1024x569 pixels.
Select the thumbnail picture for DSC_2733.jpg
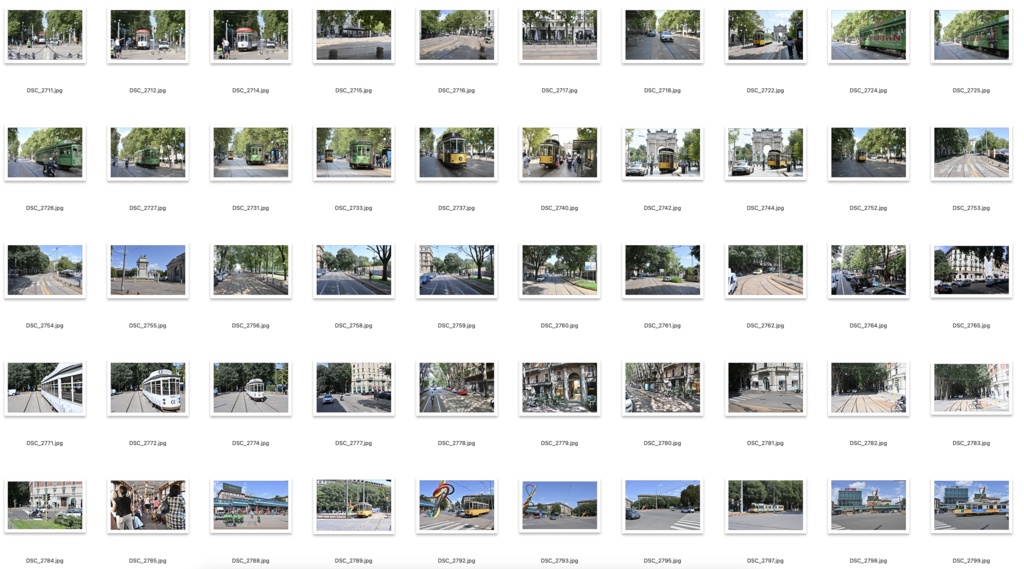(353, 153)
